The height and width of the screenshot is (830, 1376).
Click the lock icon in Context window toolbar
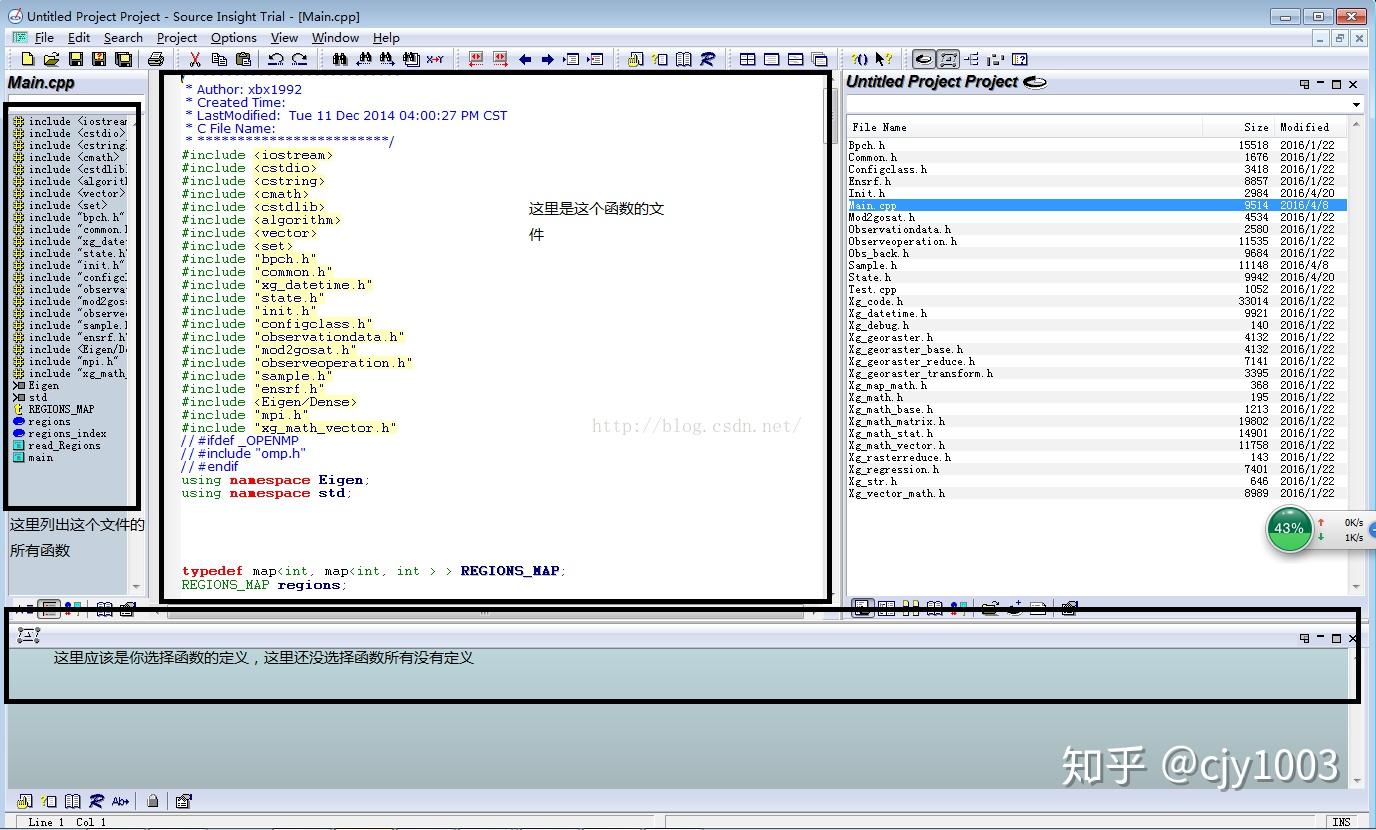152,801
